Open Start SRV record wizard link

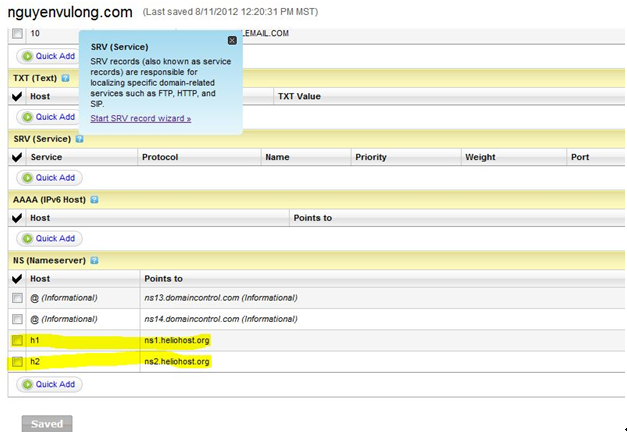(140, 118)
